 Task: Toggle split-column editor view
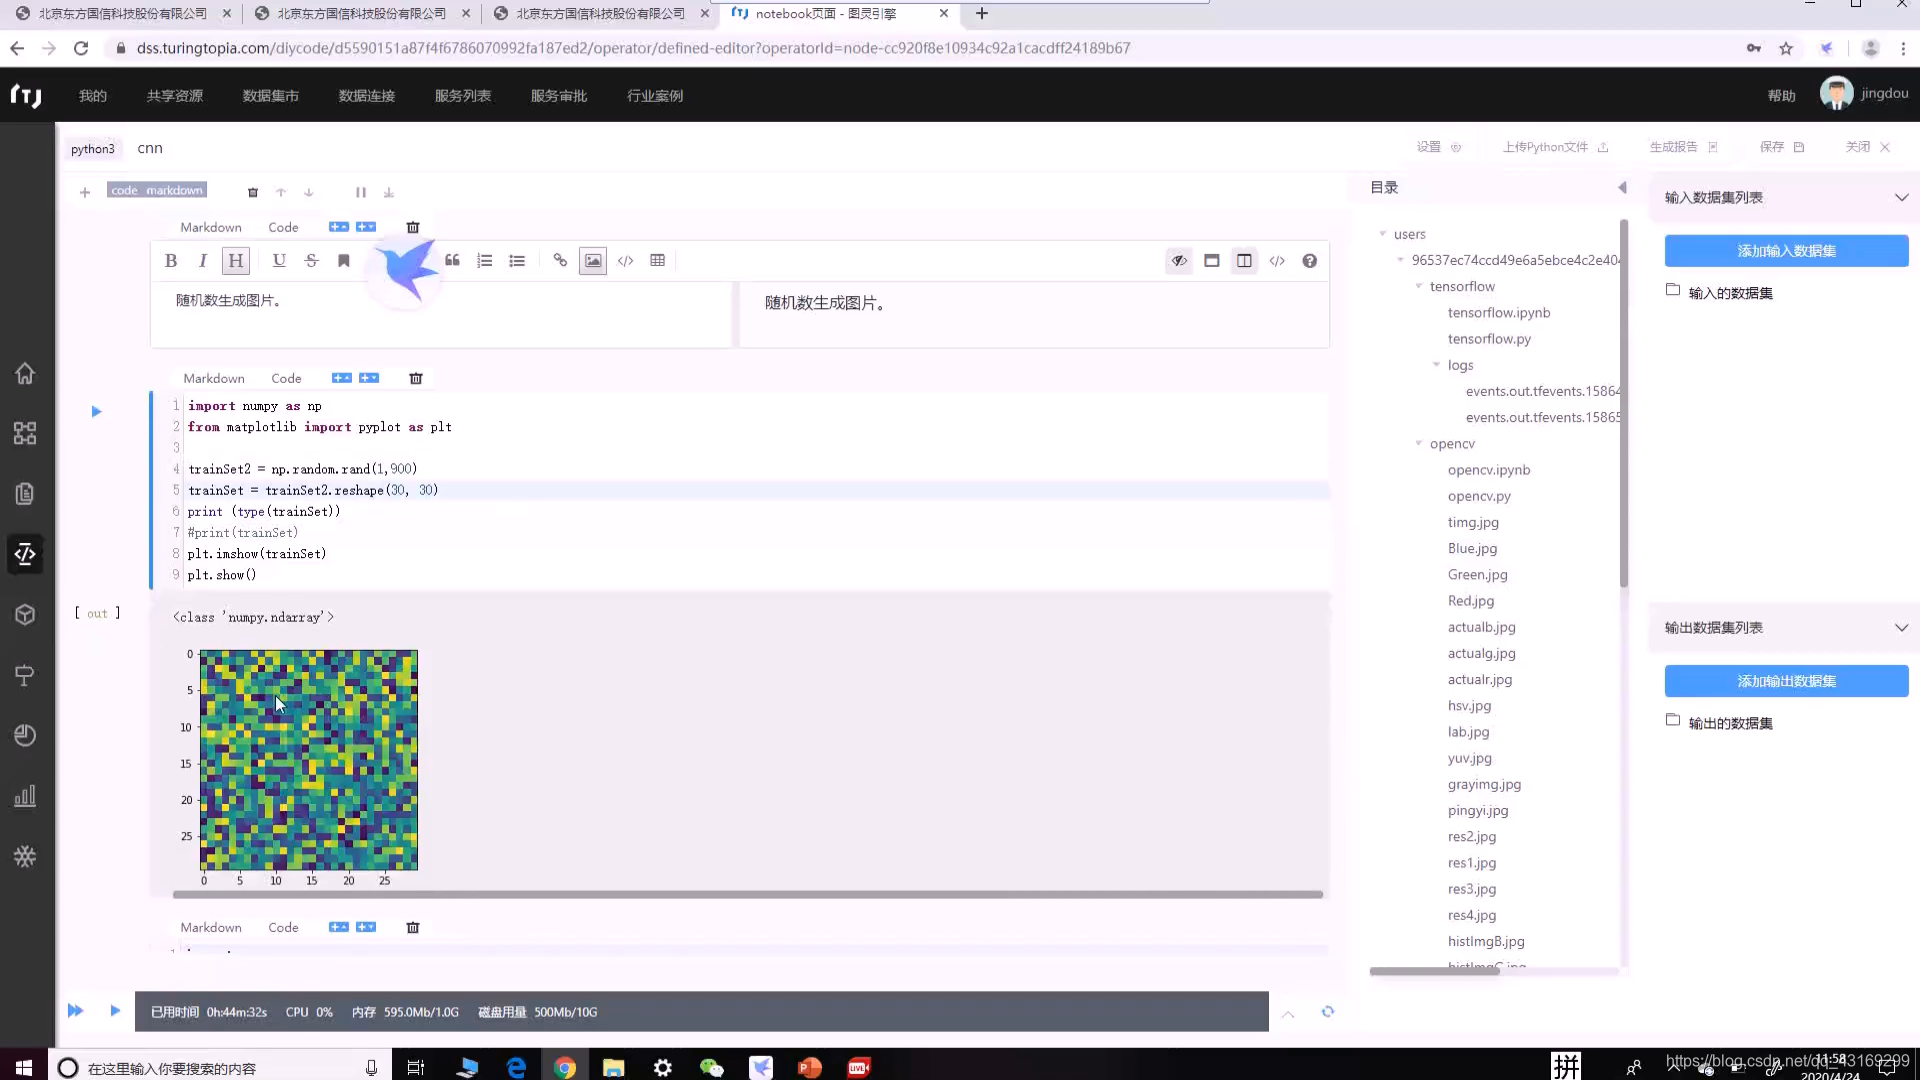pyautogui.click(x=1244, y=261)
